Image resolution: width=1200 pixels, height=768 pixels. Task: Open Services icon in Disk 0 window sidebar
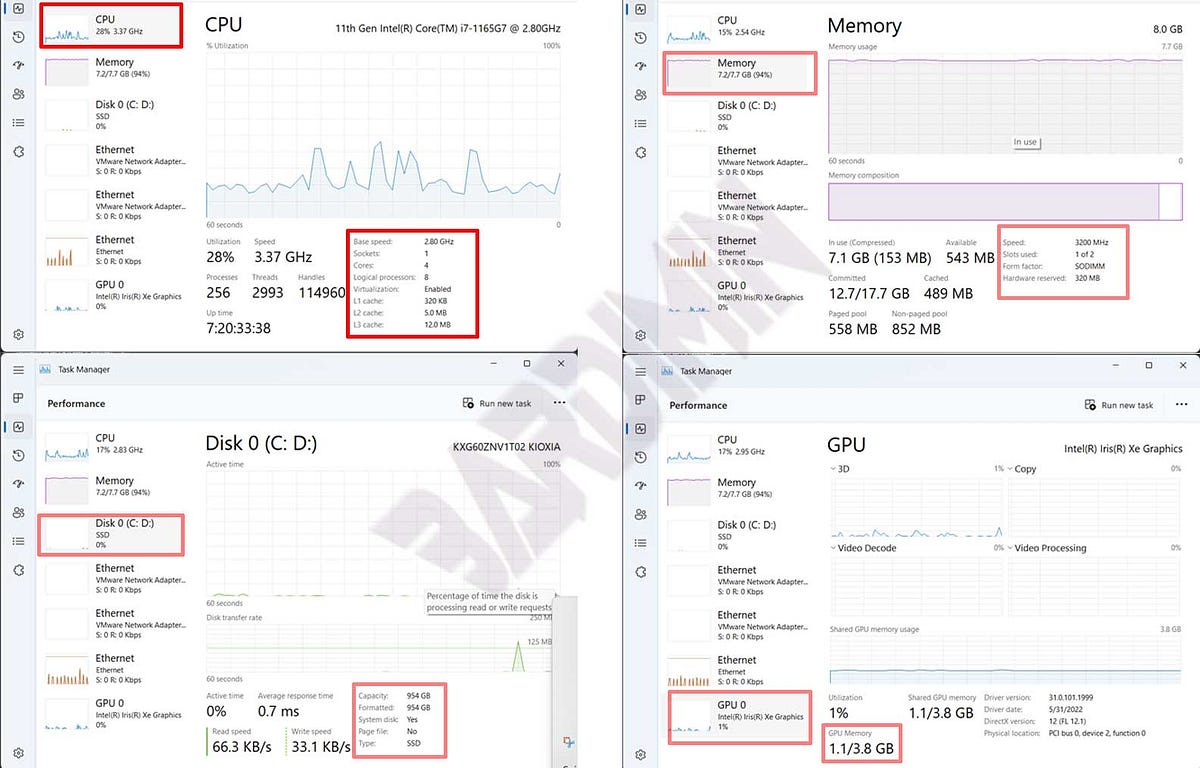pyautogui.click(x=18, y=570)
